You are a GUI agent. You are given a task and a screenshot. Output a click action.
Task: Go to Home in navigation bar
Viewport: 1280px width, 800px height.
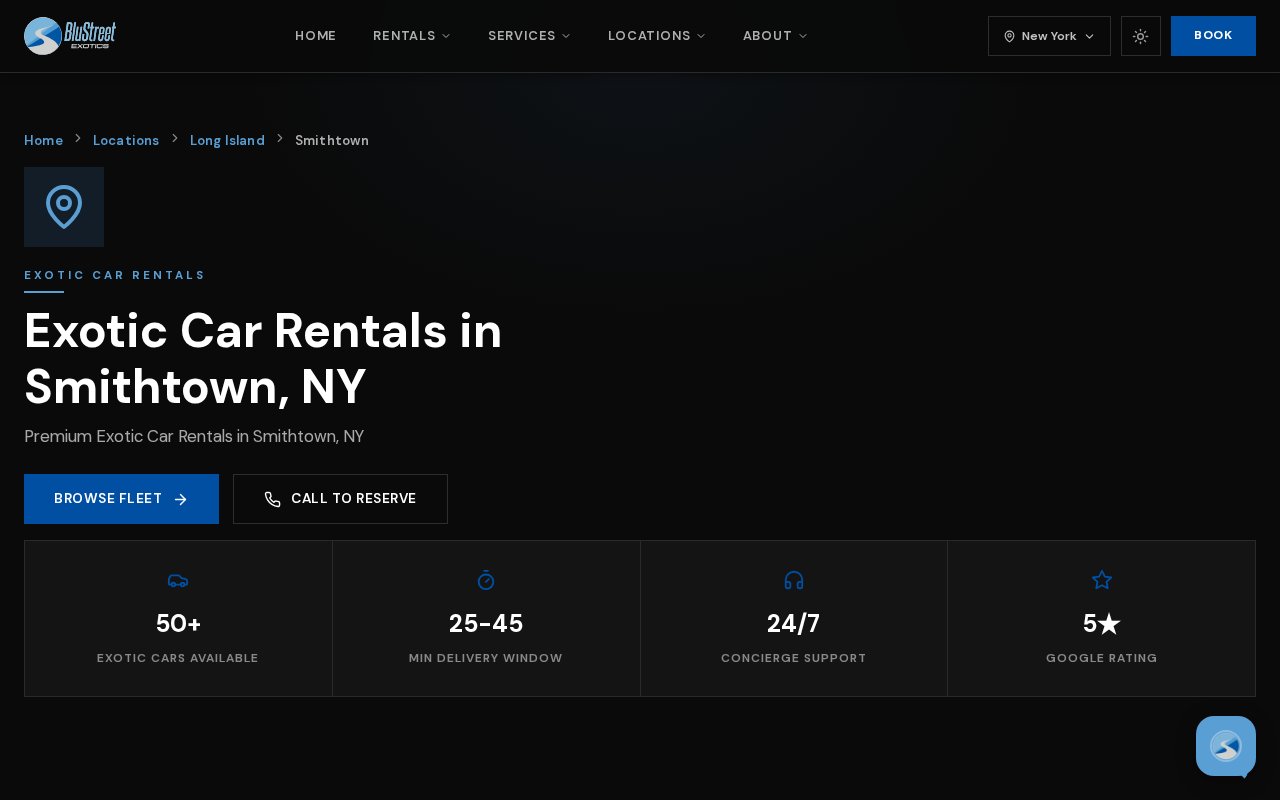coord(316,36)
